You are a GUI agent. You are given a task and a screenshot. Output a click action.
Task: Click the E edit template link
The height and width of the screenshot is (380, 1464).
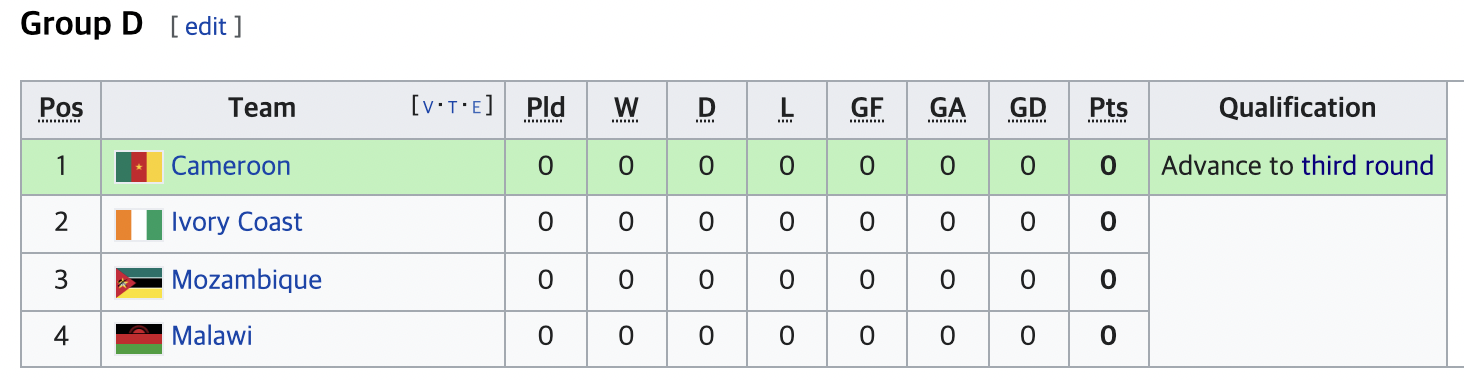coord(476,106)
